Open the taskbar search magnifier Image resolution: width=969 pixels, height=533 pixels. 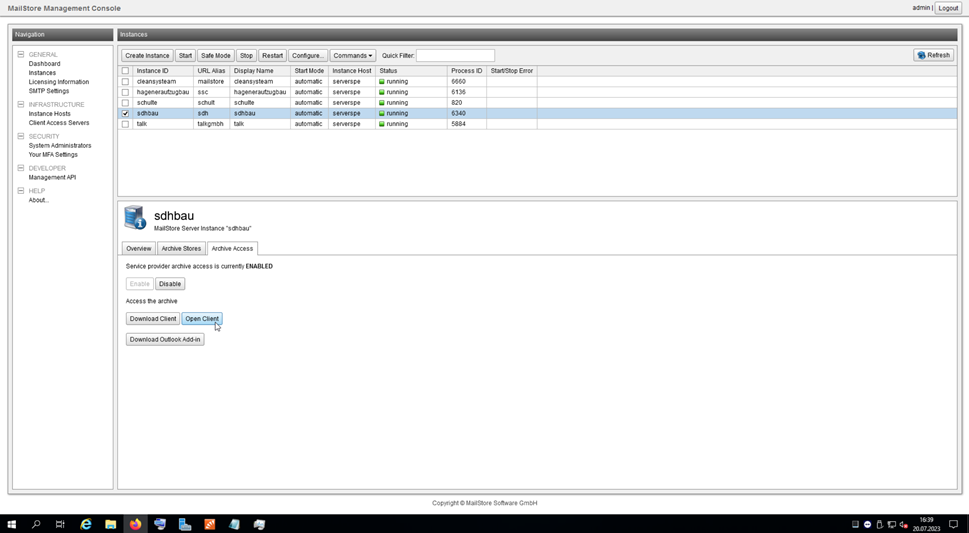[36, 524]
